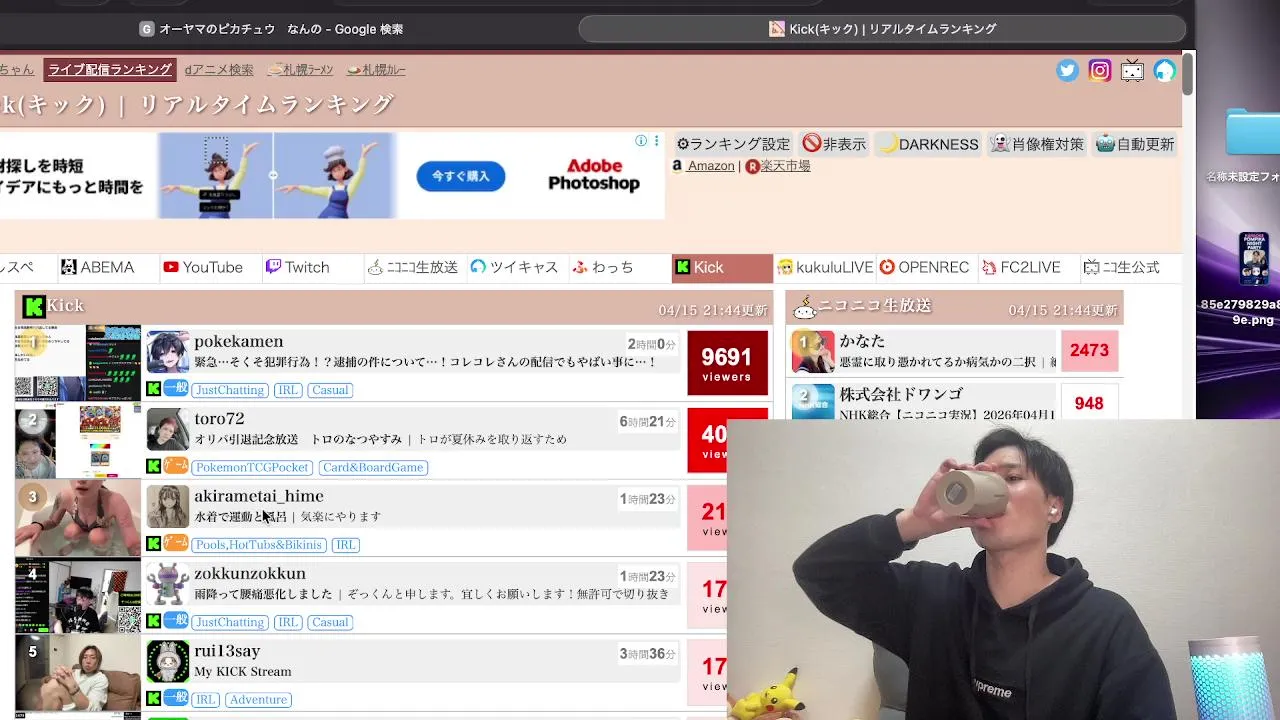Click the ゲーム badge under akirametai_hime

[176, 543]
